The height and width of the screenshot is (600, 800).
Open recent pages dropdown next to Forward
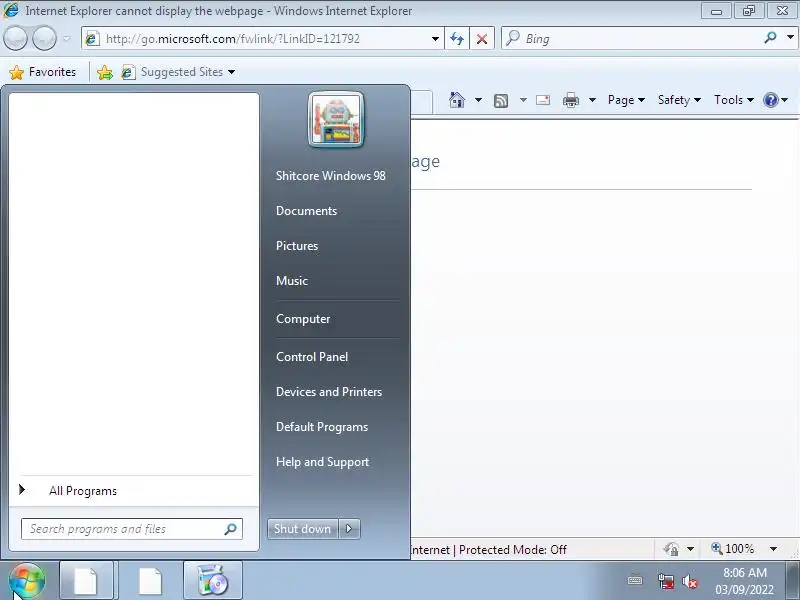pos(67,39)
